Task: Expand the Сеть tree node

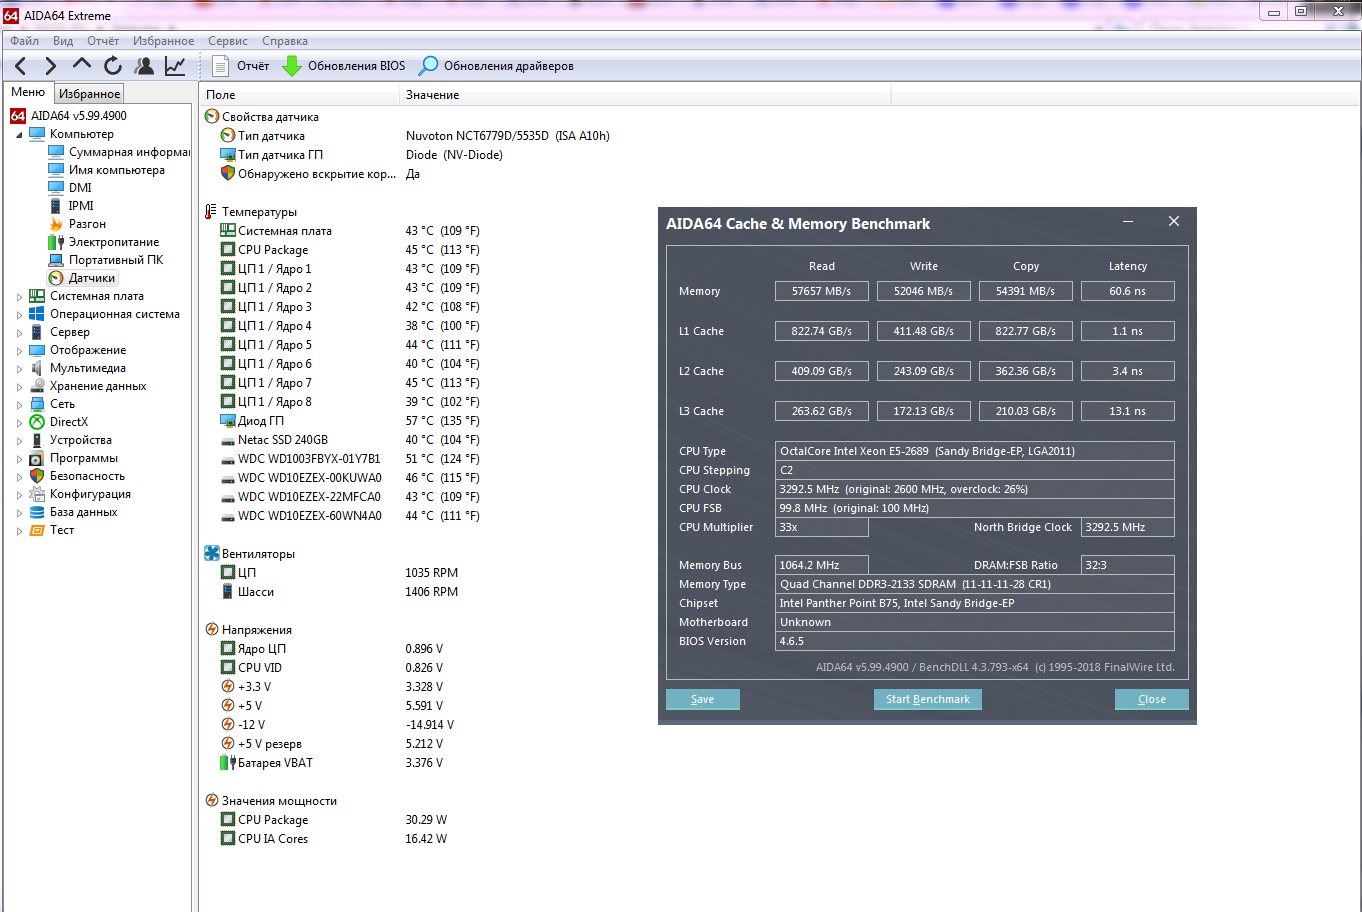Action: pyautogui.click(x=19, y=404)
